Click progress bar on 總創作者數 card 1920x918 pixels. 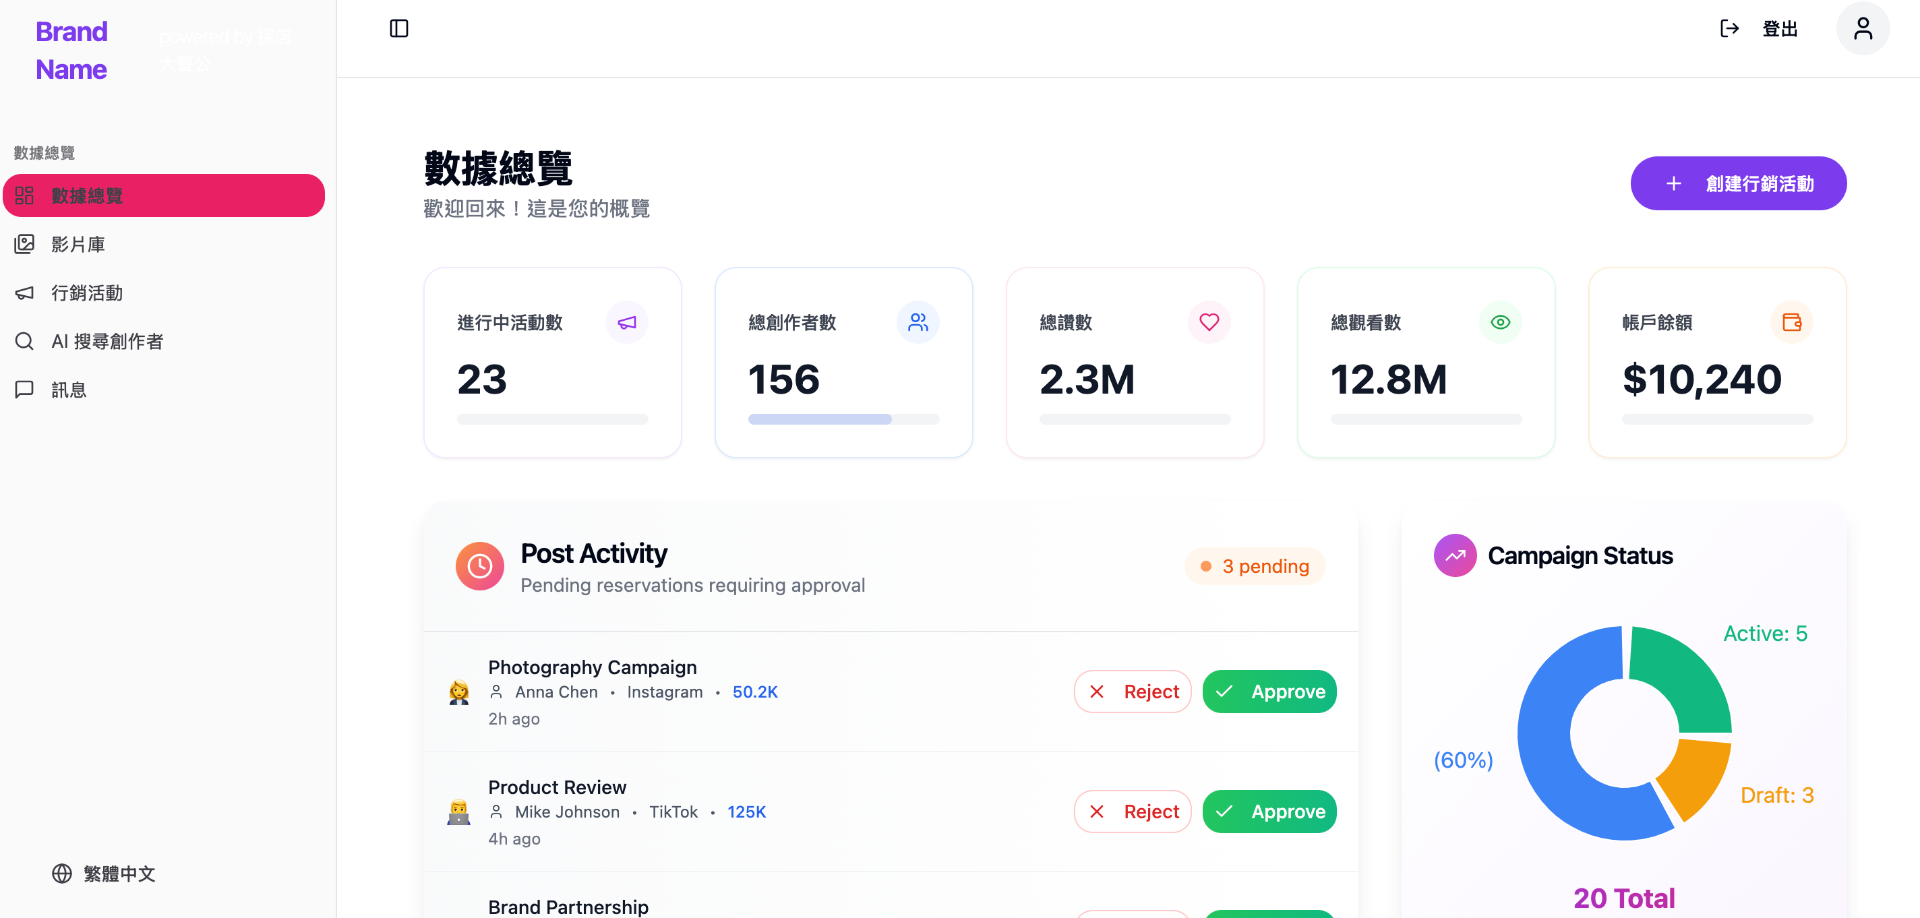click(843, 419)
